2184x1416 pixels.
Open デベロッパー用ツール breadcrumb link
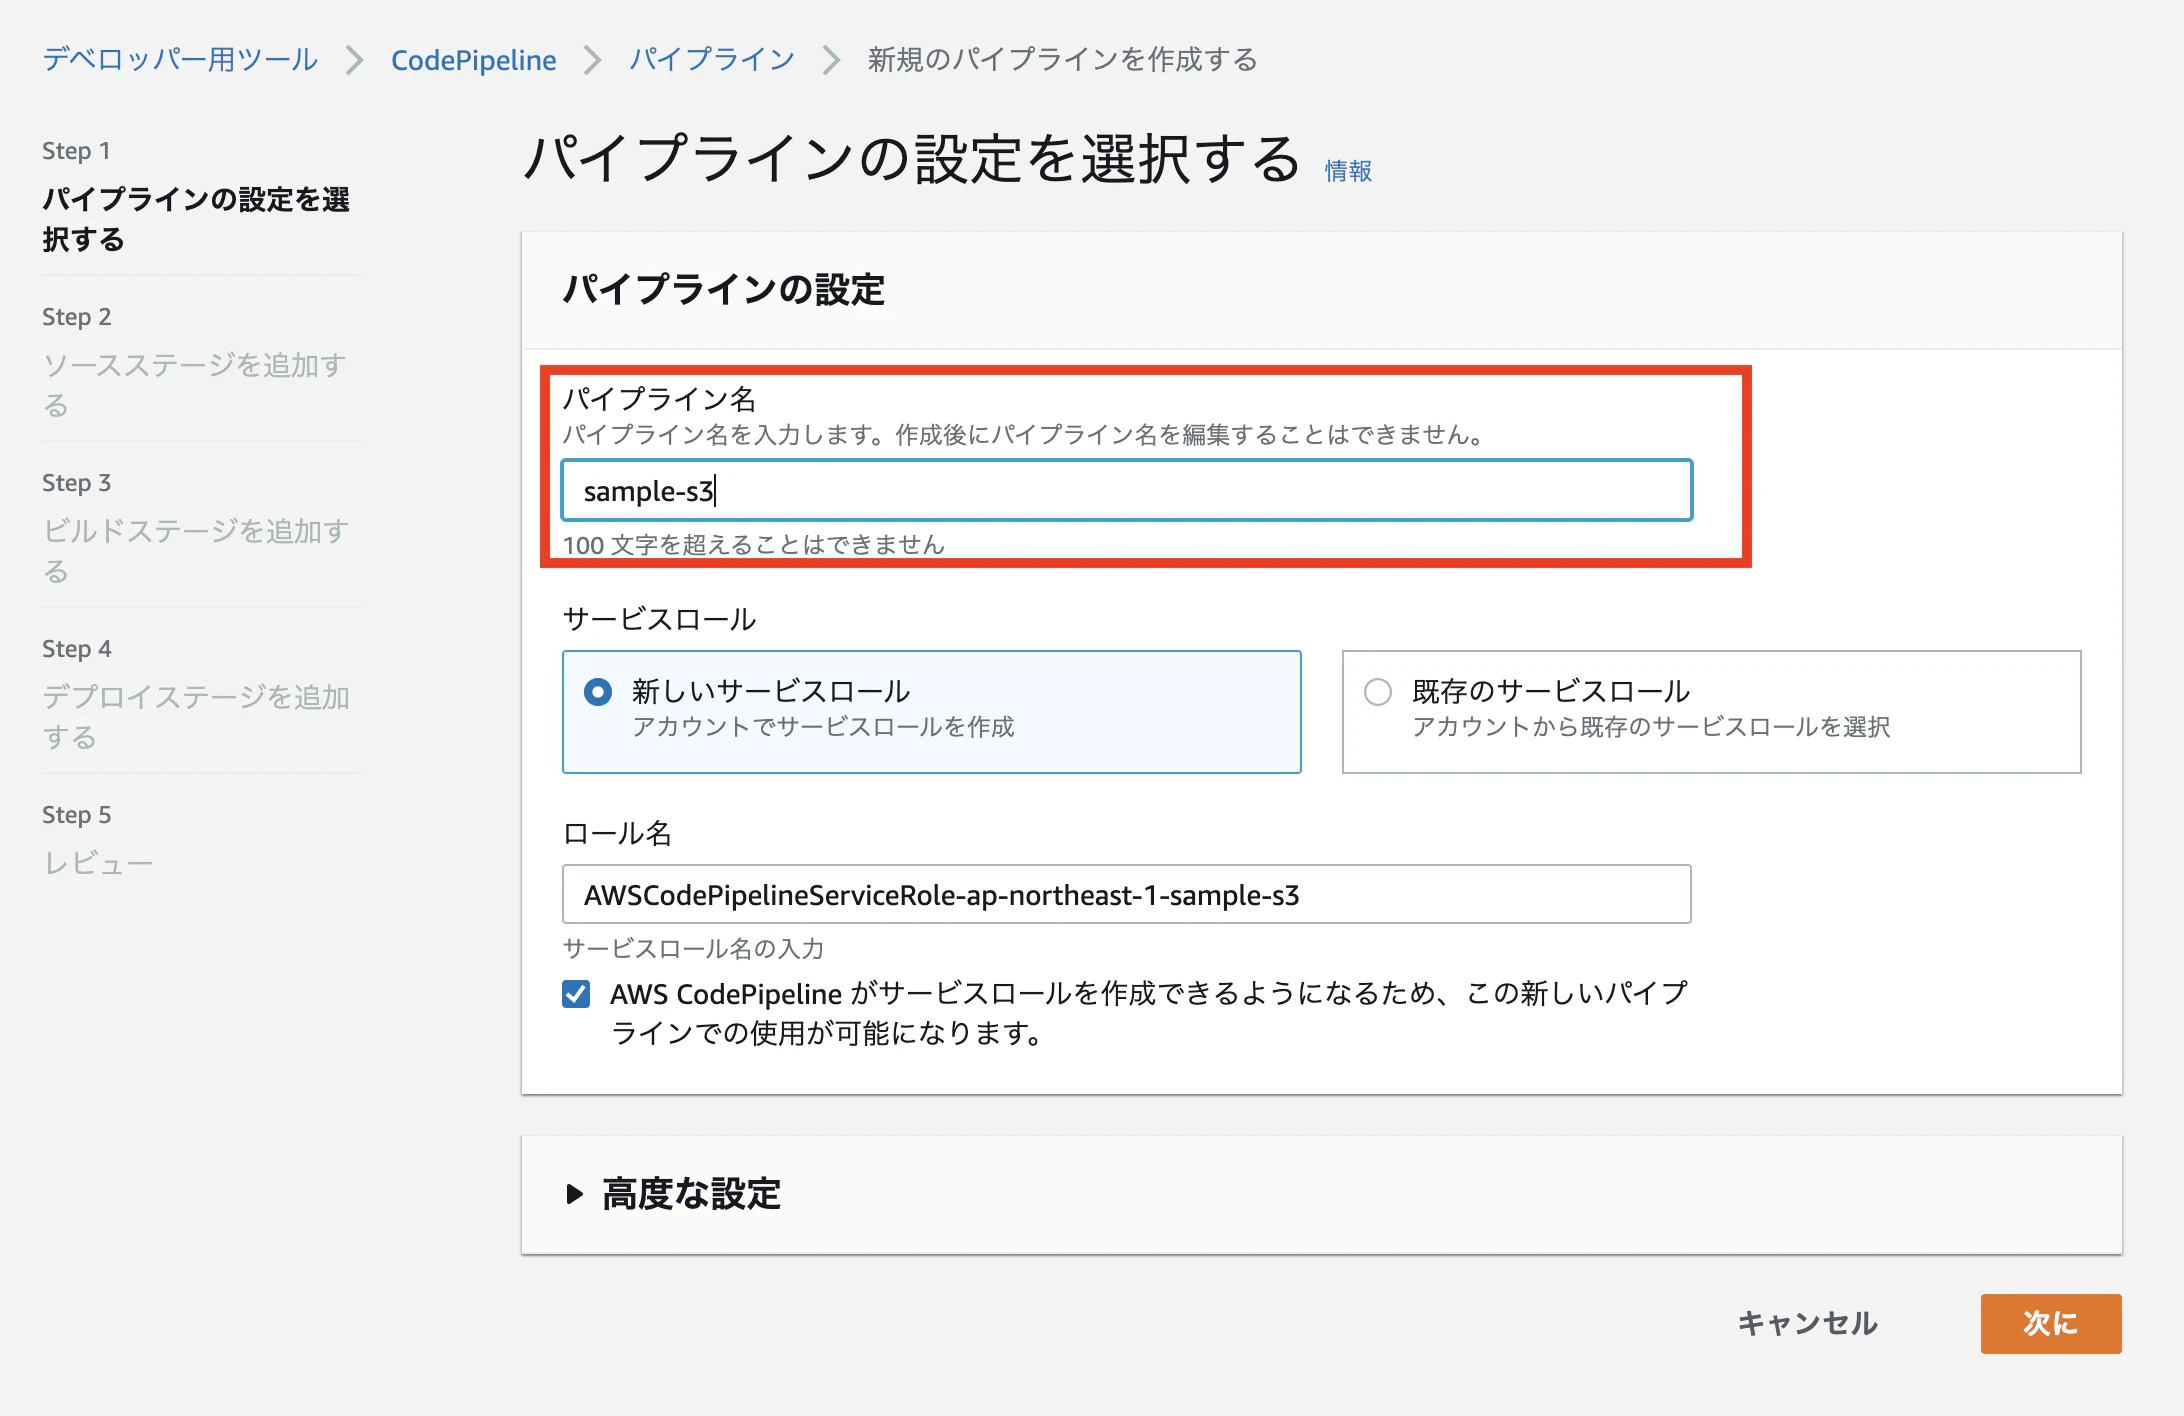(180, 60)
